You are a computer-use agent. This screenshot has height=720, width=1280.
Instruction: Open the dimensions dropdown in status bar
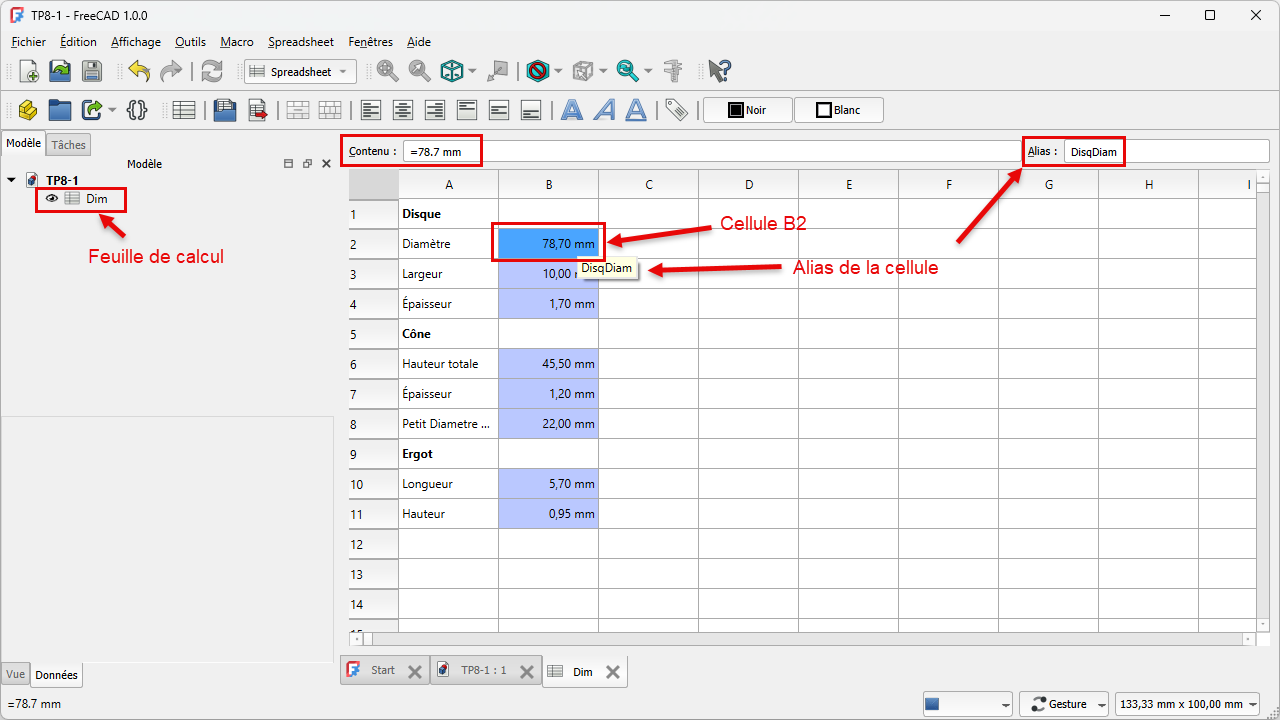pos(1187,704)
